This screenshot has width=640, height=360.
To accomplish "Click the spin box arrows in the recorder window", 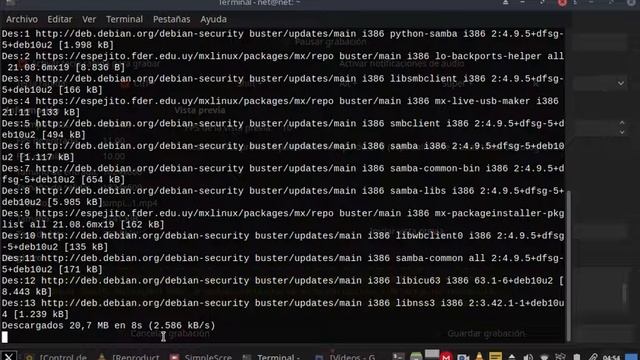I will (x=622, y=127).
